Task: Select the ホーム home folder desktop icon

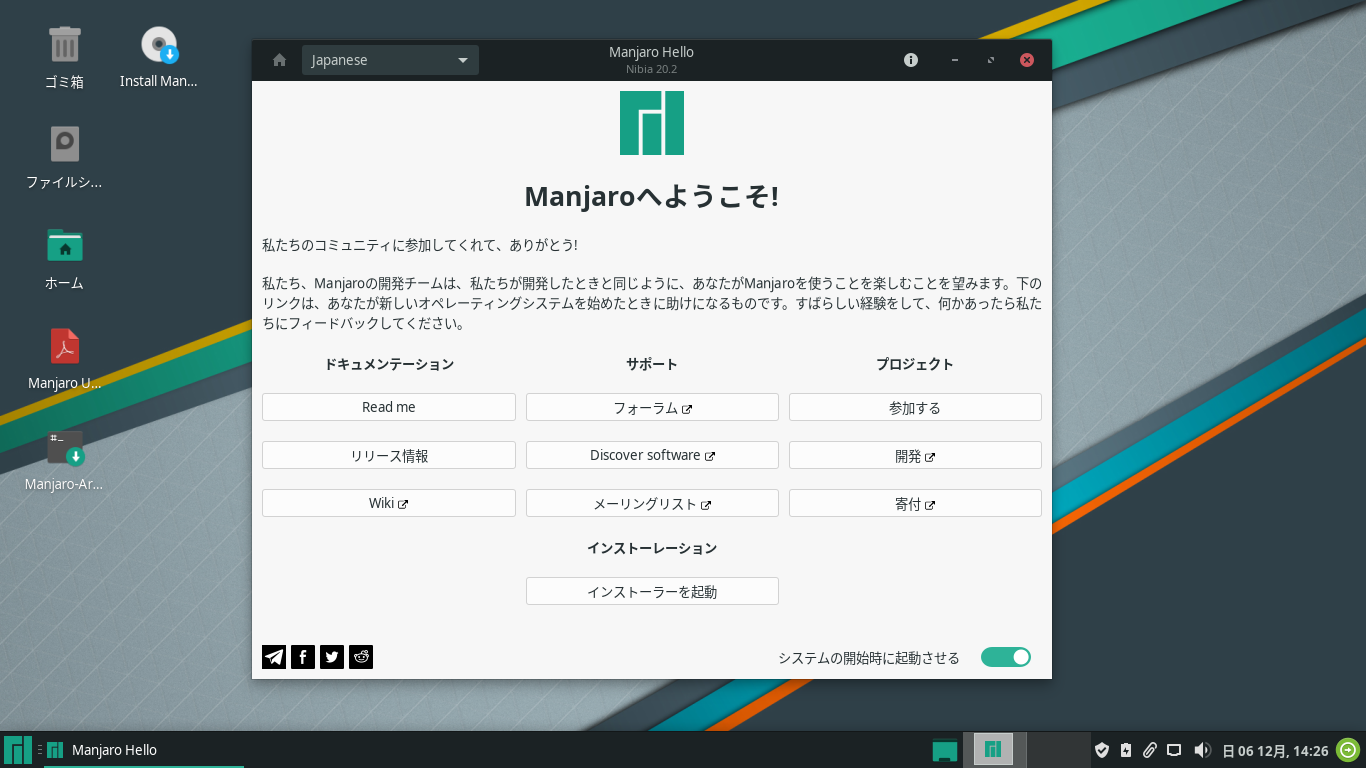Action: (x=64, y=257)
